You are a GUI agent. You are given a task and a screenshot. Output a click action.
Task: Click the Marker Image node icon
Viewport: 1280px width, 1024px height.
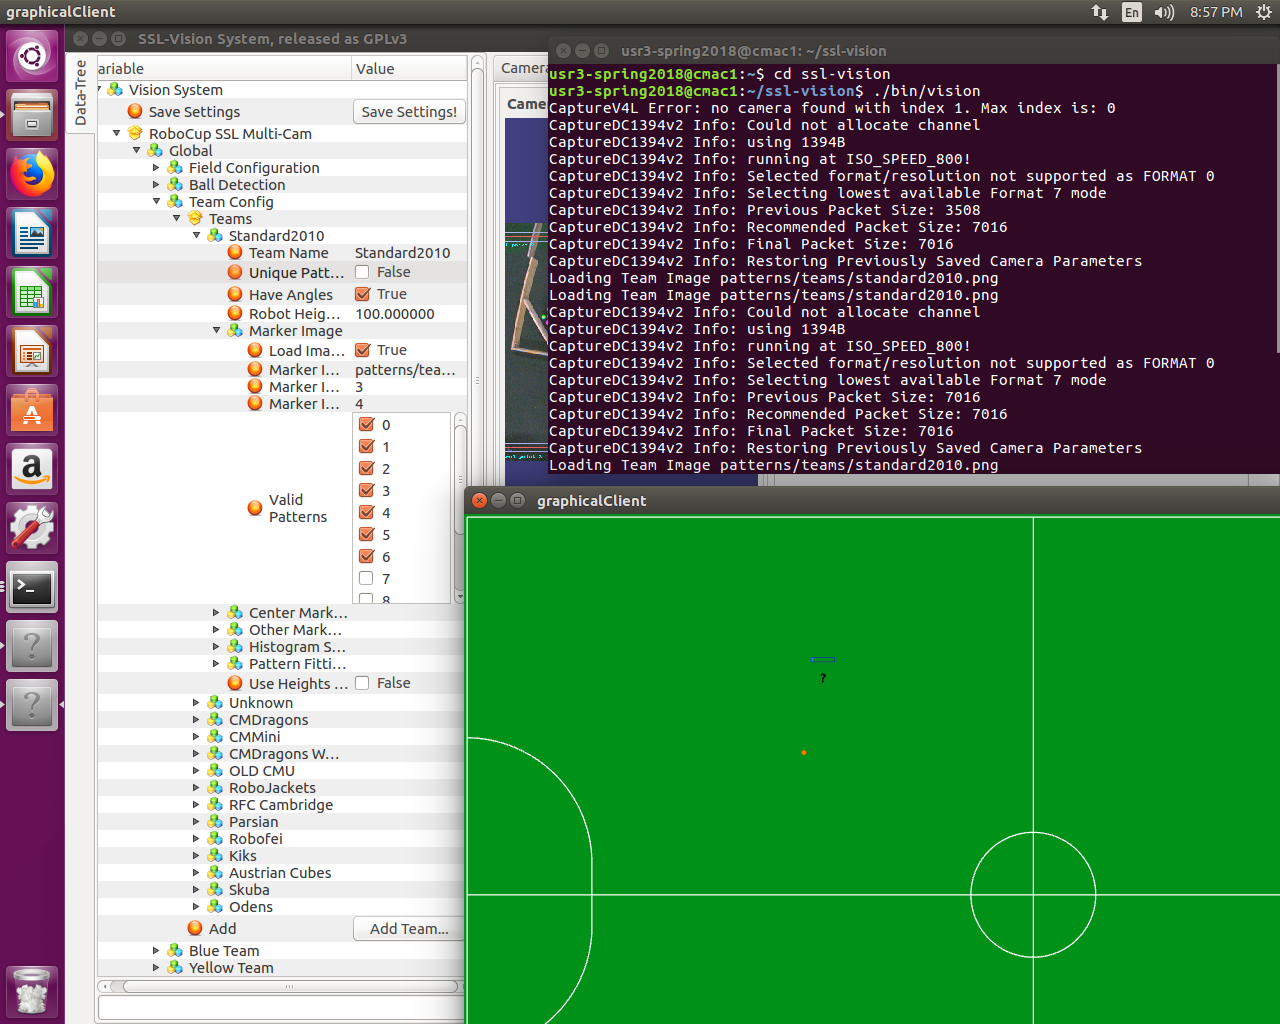236,331
